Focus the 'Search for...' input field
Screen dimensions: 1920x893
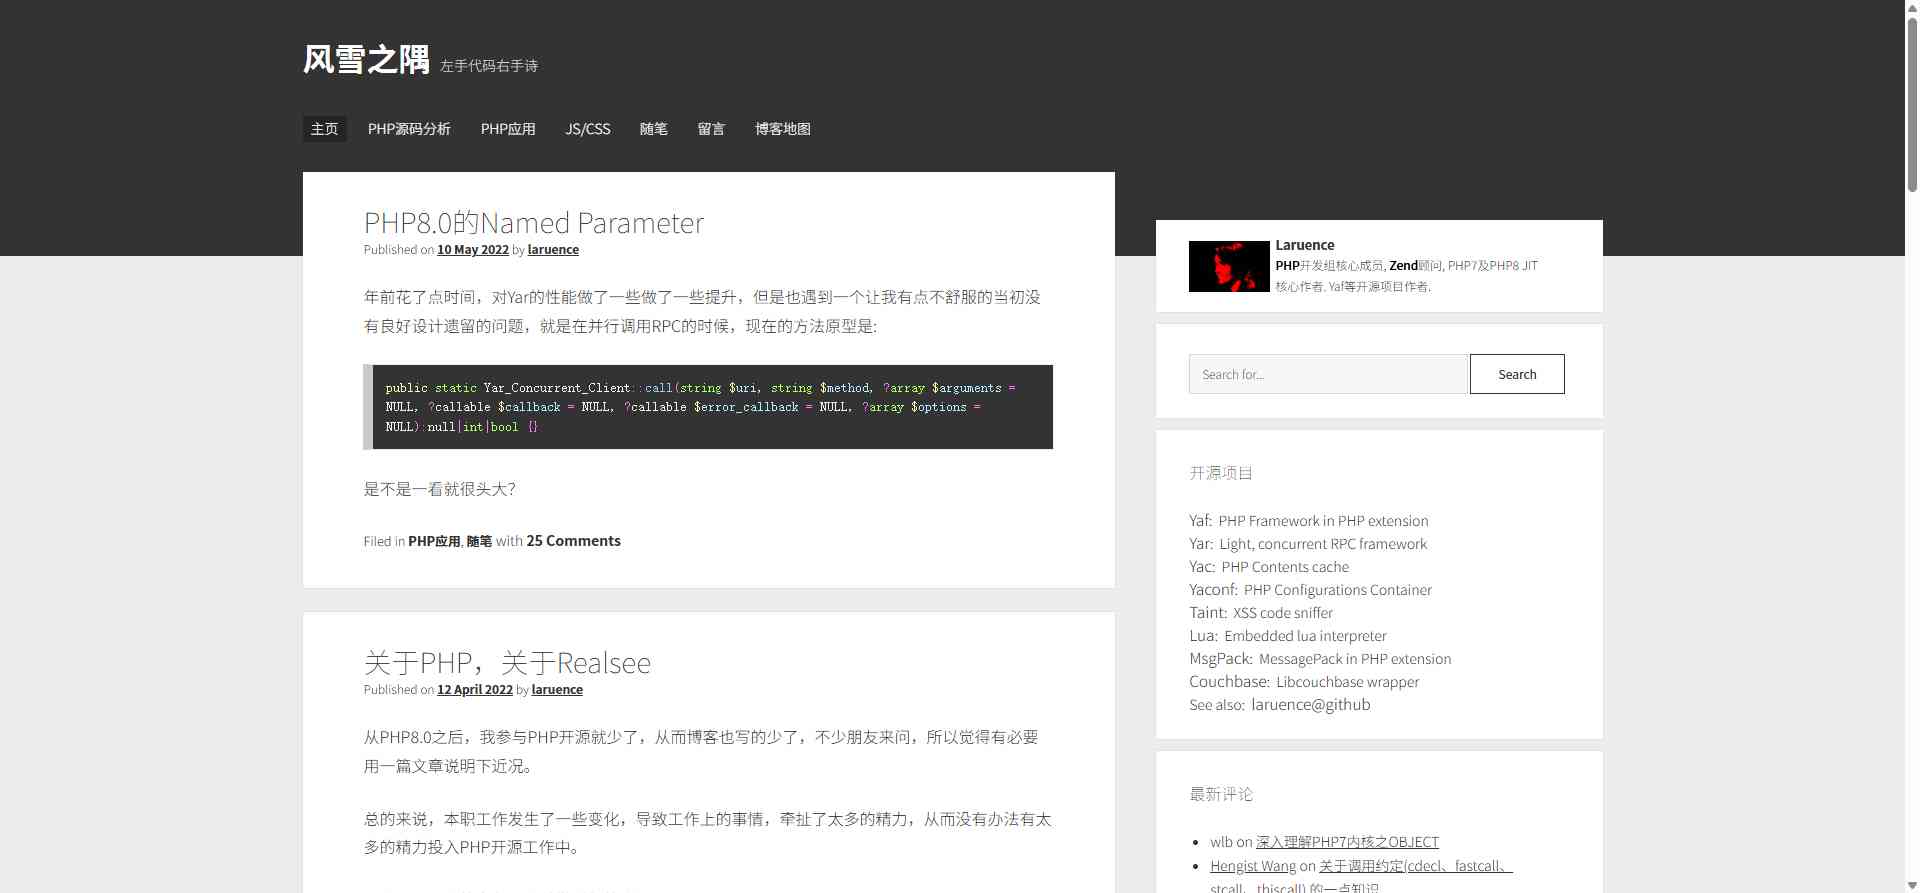(x=1328, y=374)
